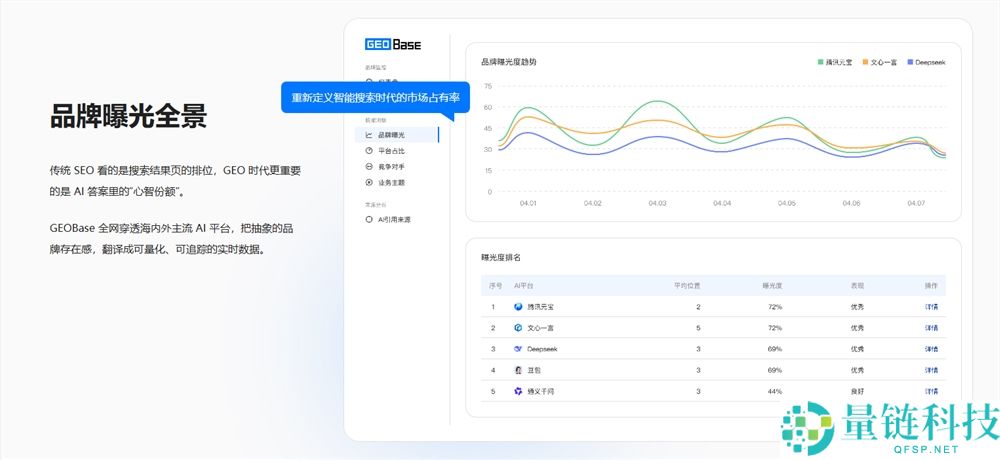Click average position 5 in 文心一言 row
Image resolution: width=1000 pixels, height=460 pixels.
click(698, 328)
